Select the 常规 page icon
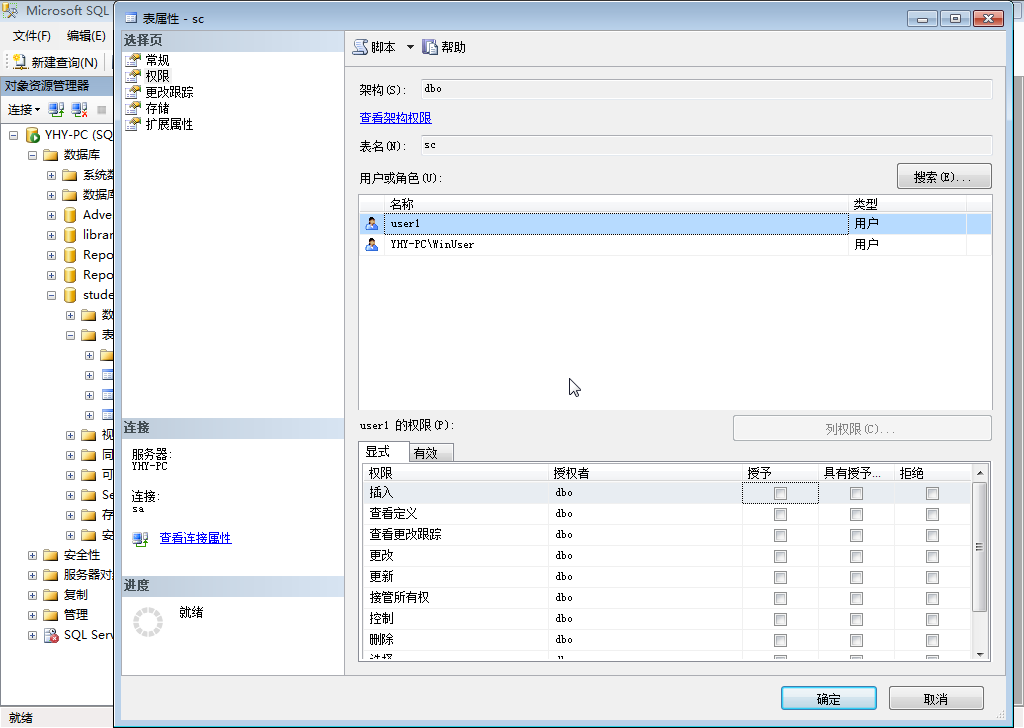This screenshot has width=1024, height=728. pyautogui.click(x=133, y=60)
